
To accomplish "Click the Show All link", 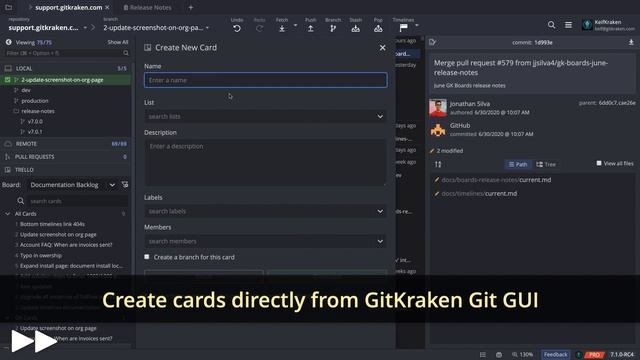I will (118, 42).
